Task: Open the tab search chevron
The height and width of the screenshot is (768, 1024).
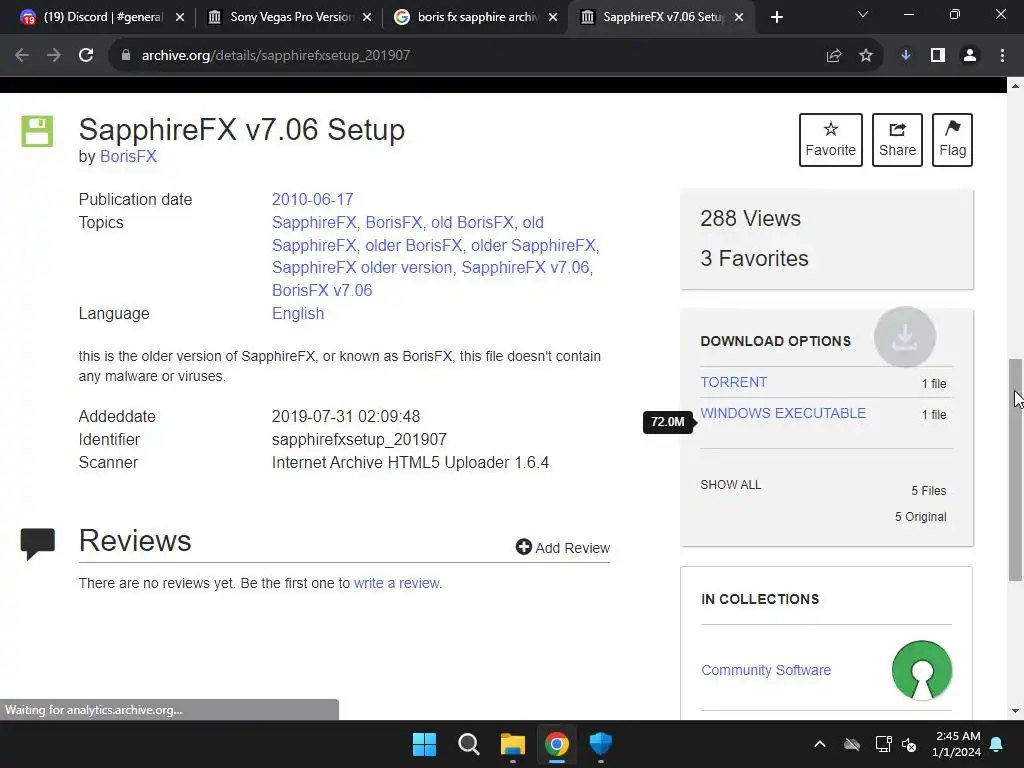Action: click(x=863, y=14)
